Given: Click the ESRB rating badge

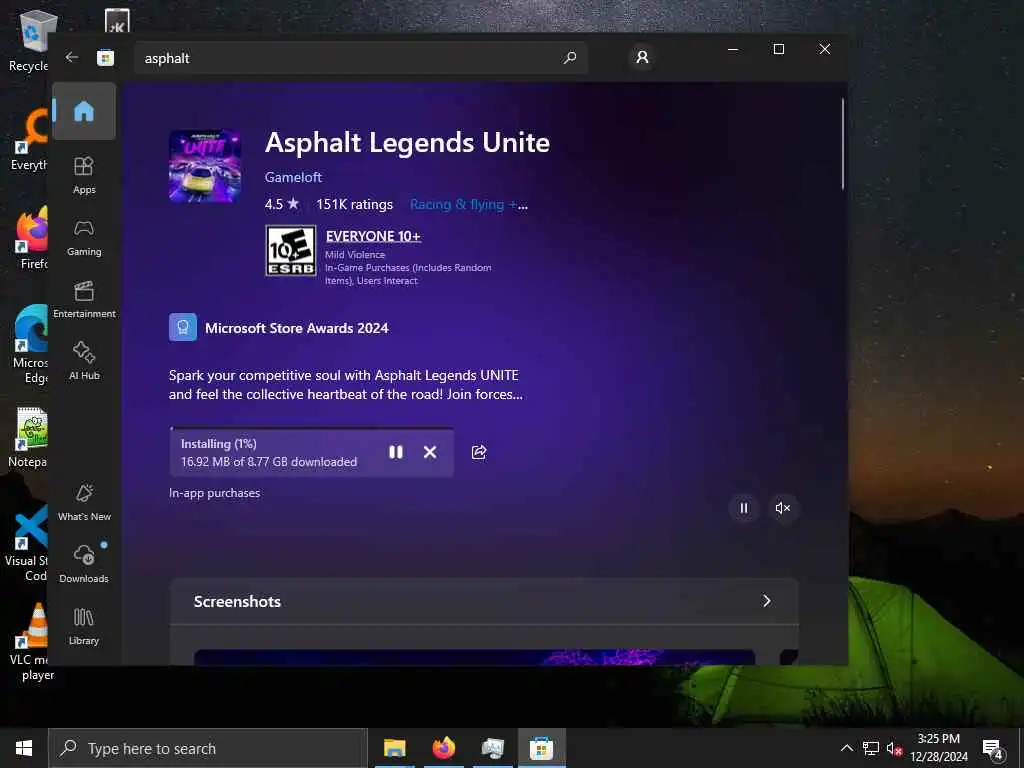Looking at the screenshot, I should pos(291,251).
